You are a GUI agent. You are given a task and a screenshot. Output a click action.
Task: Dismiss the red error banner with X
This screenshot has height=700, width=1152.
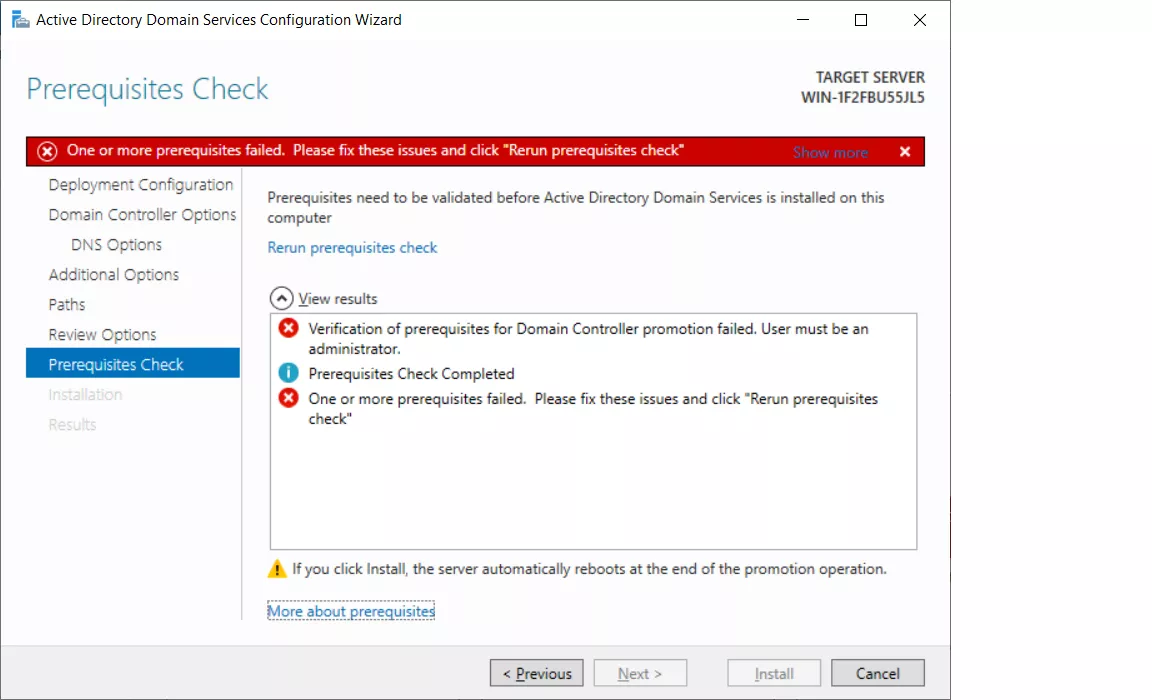[x=905, y=151]
